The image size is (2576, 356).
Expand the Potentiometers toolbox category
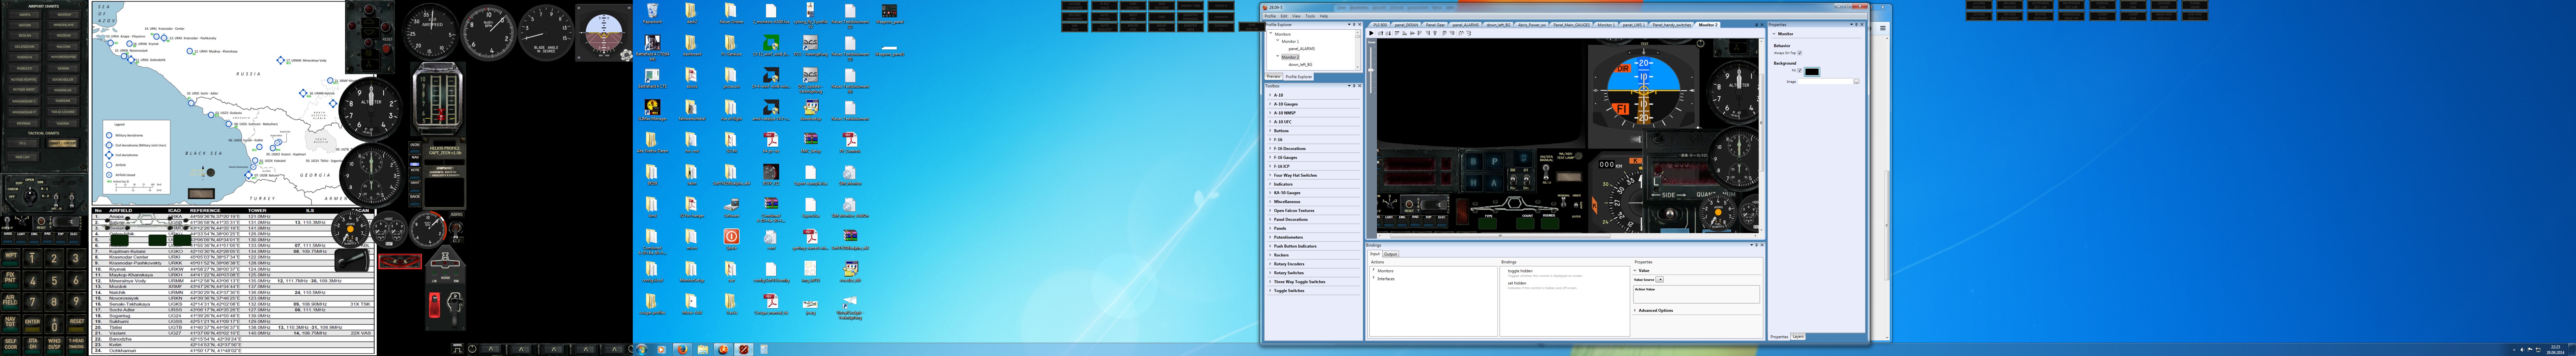[x=1270, y=237]
